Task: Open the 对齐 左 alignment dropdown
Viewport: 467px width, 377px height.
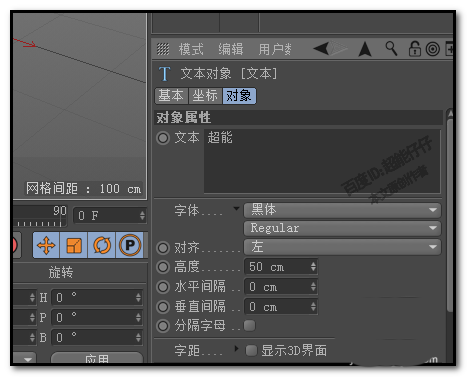Action: 342,247
